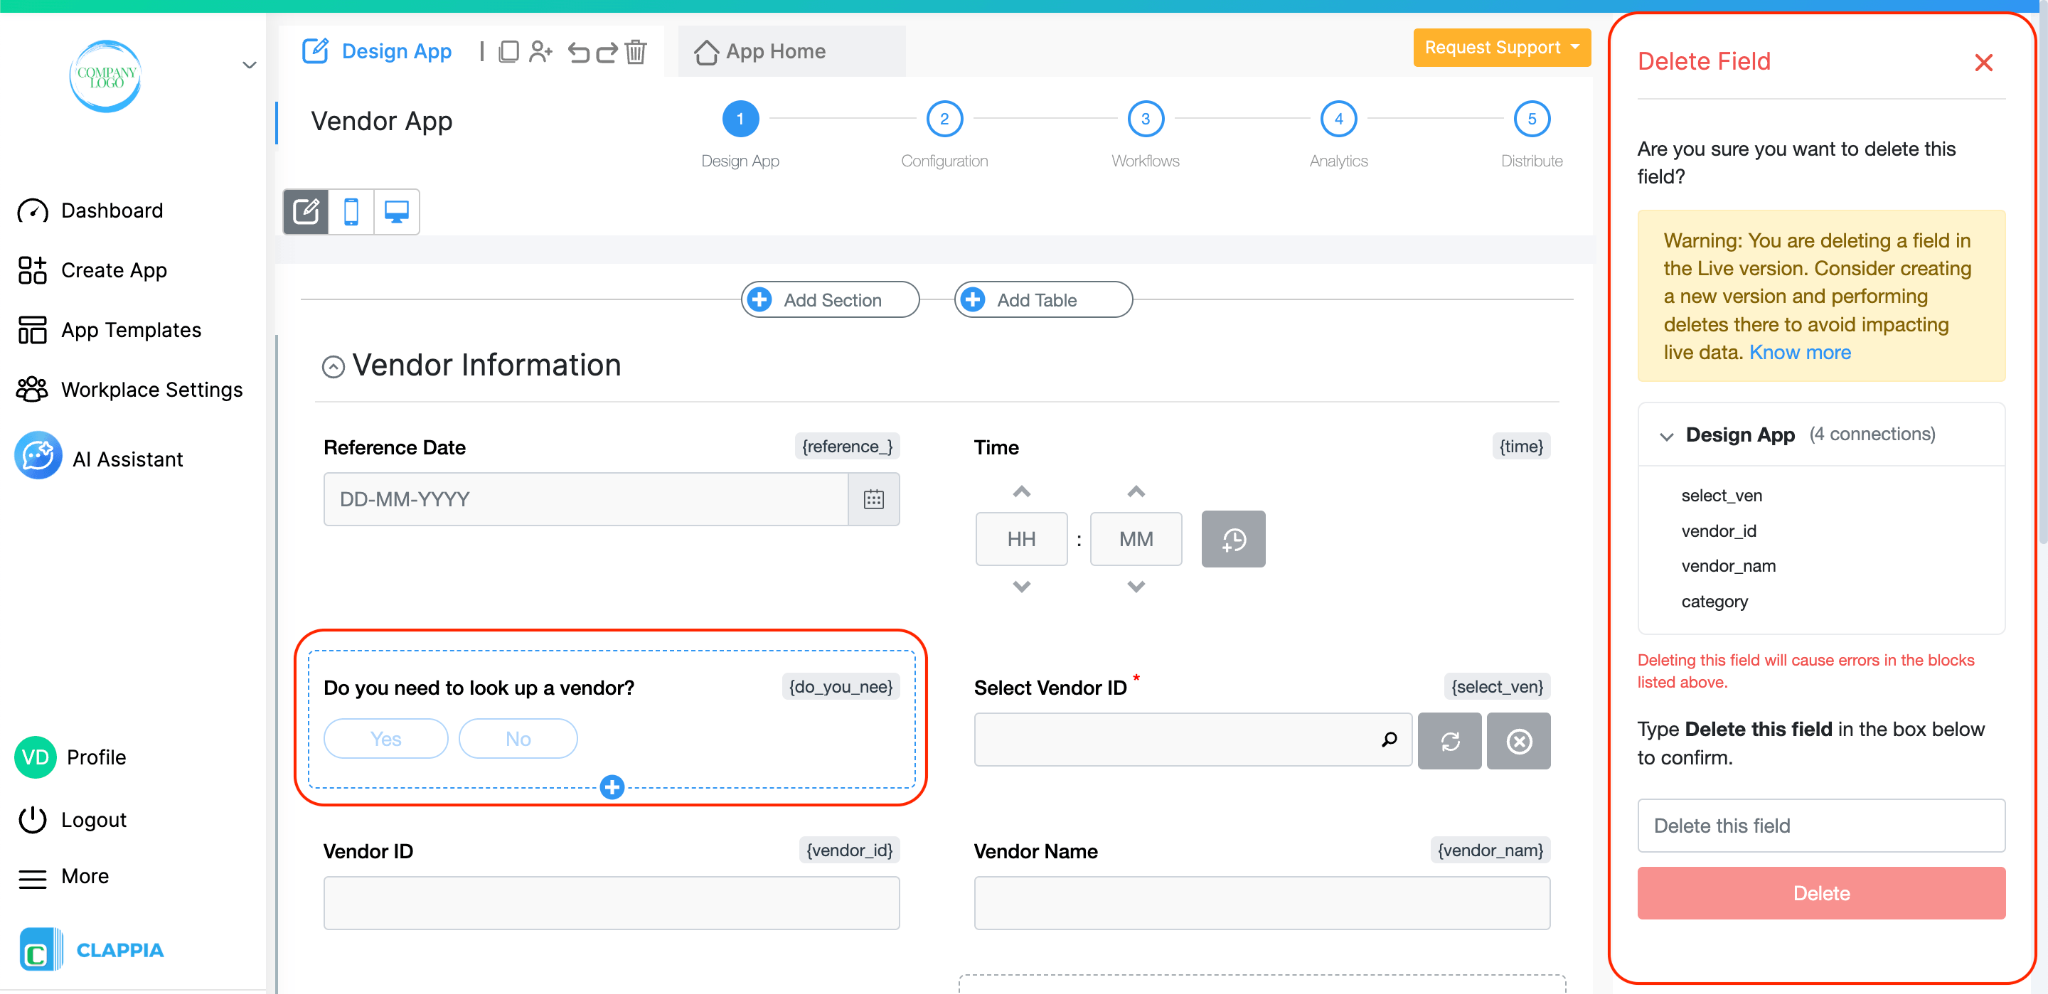Switch to mobile preview icon
2048x994 pixels.
click(x=351, y=212)
